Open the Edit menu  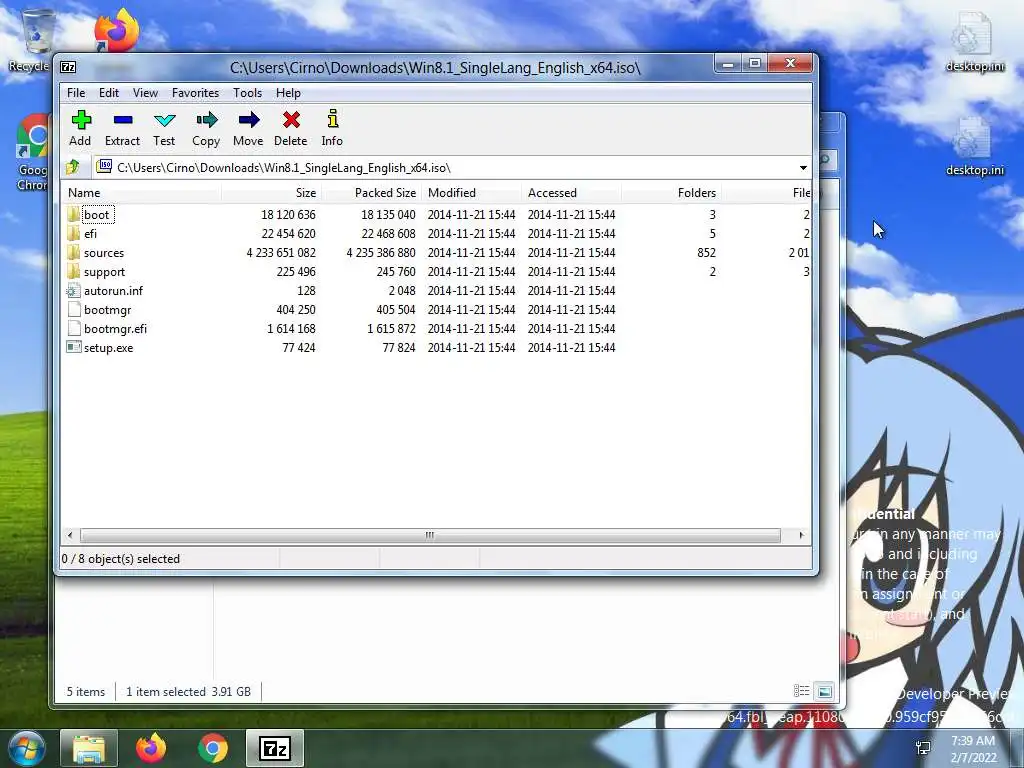point(108,93)
